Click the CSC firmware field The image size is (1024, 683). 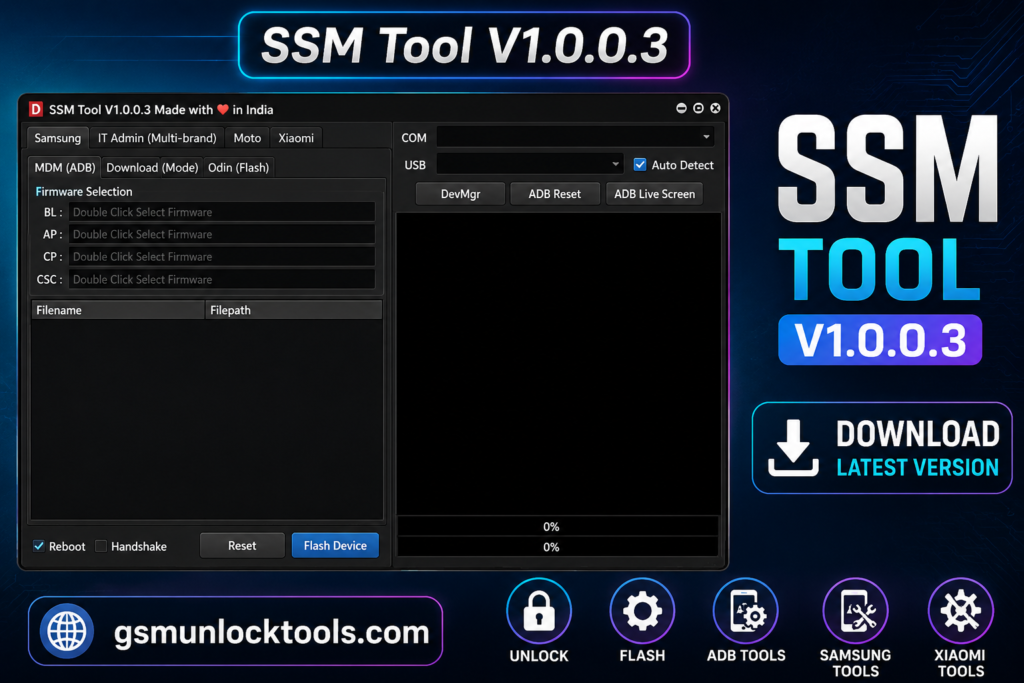(221, 279)
